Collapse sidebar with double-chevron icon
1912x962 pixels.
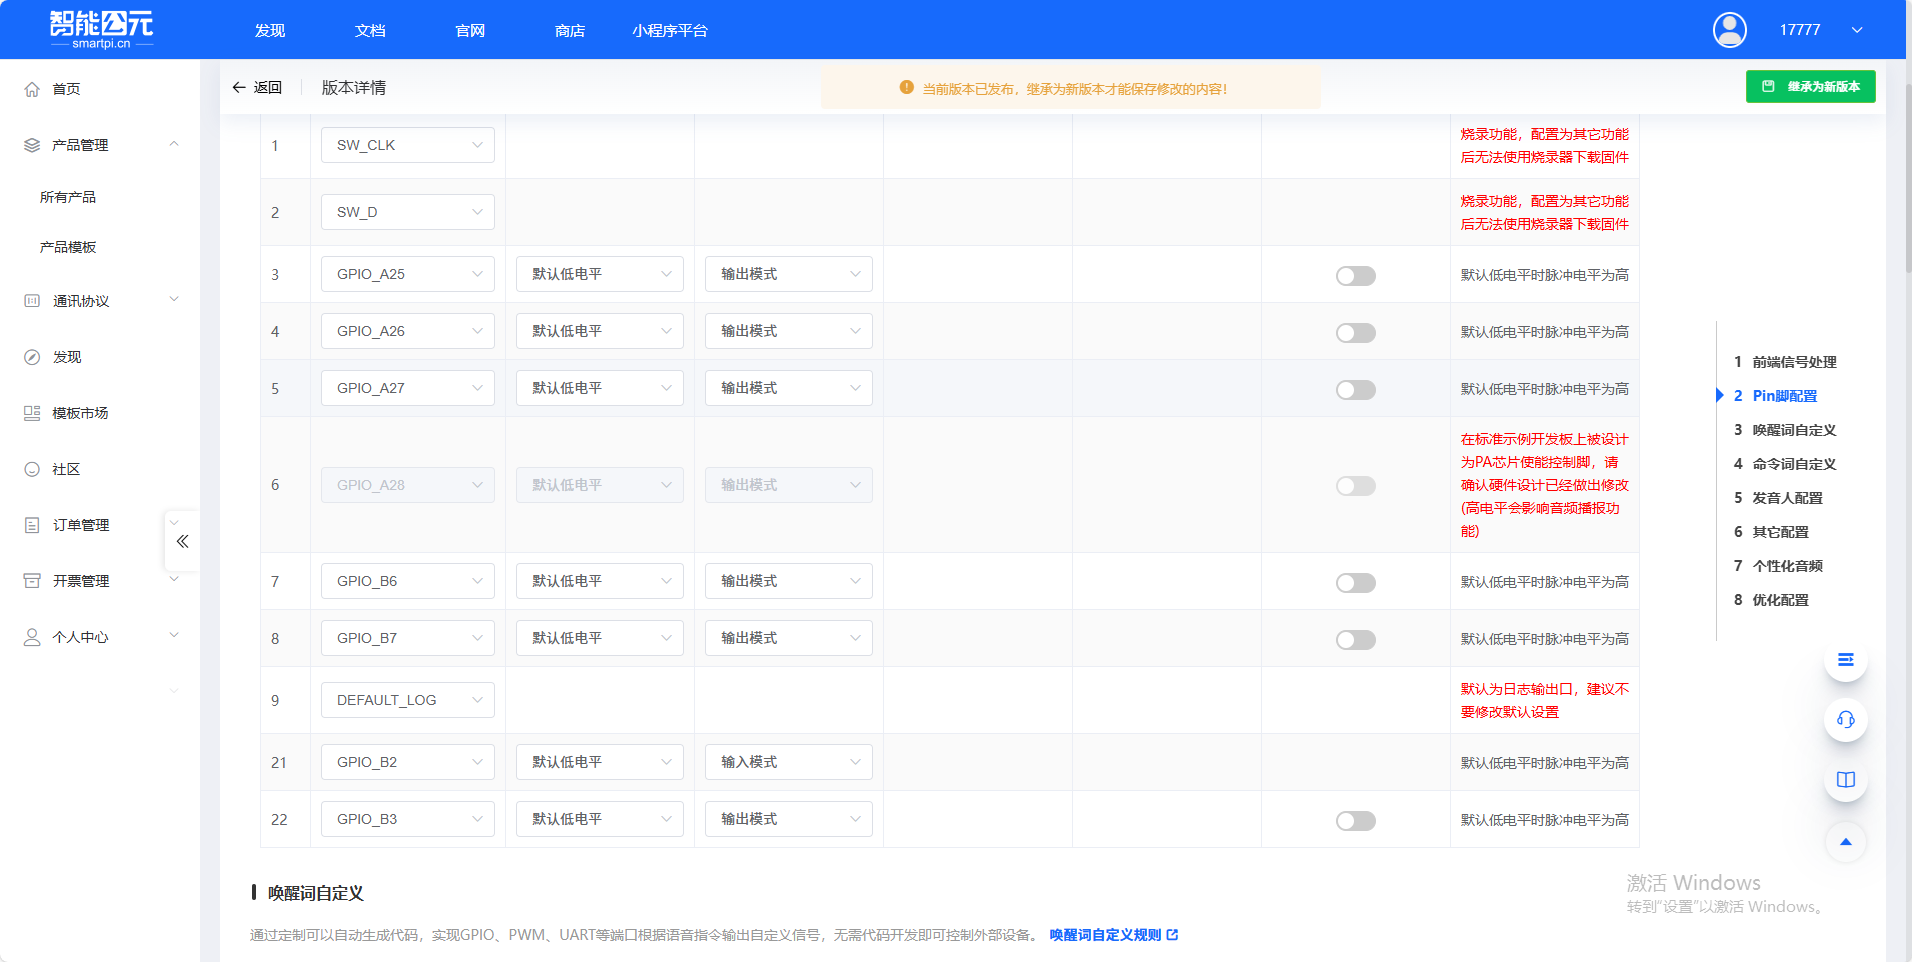click(182, 541)
